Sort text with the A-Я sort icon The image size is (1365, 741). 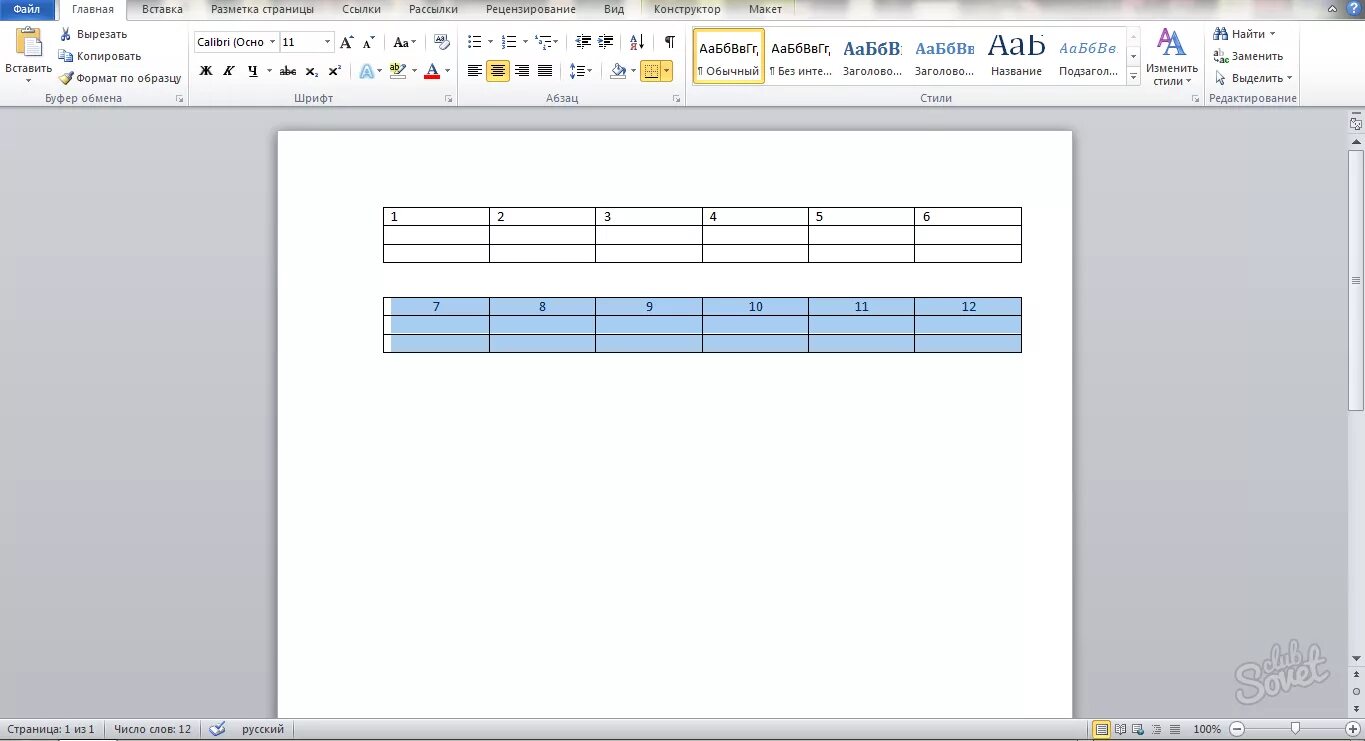pos(637,42)
